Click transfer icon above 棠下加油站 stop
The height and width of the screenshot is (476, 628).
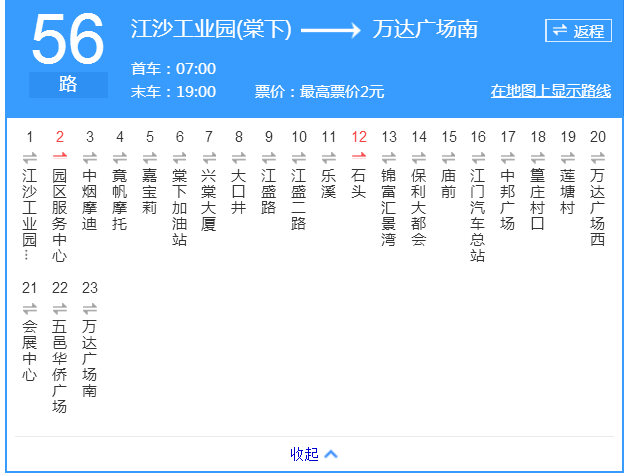pos(179,158)
